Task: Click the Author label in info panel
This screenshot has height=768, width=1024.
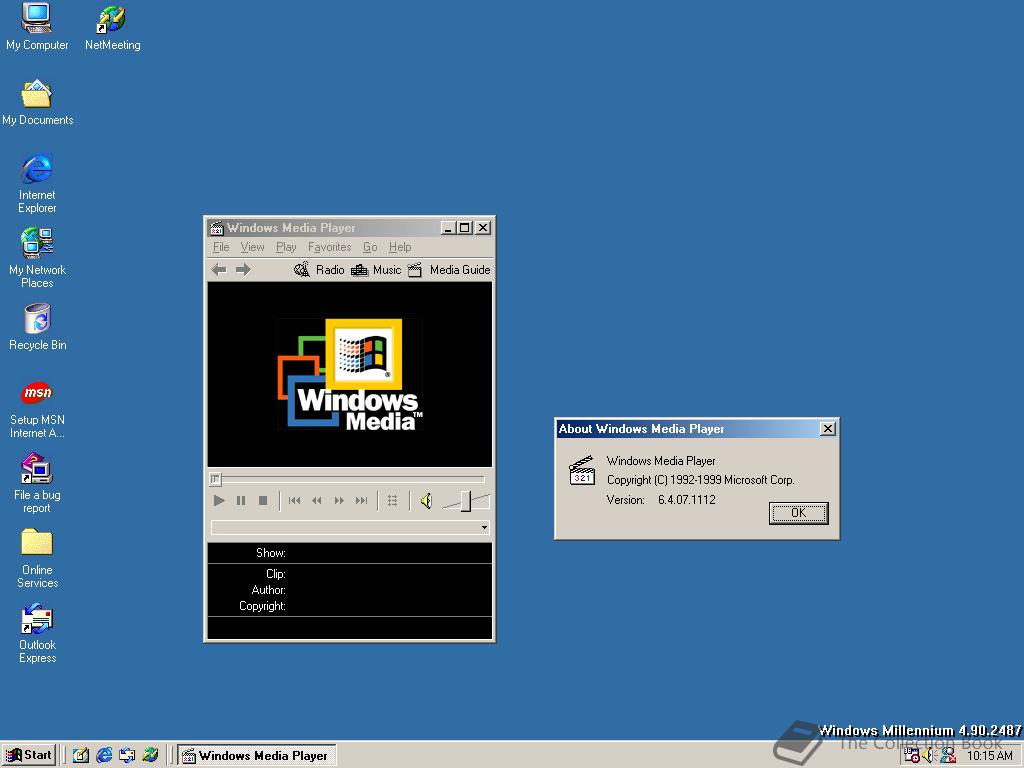Action: pyautogui.click(x=268, y=590)
